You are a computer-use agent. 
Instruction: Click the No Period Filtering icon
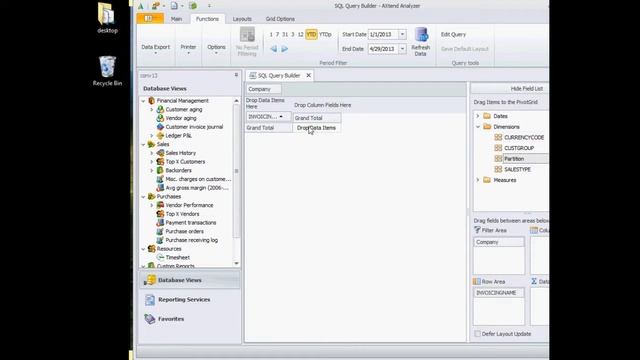247,34
